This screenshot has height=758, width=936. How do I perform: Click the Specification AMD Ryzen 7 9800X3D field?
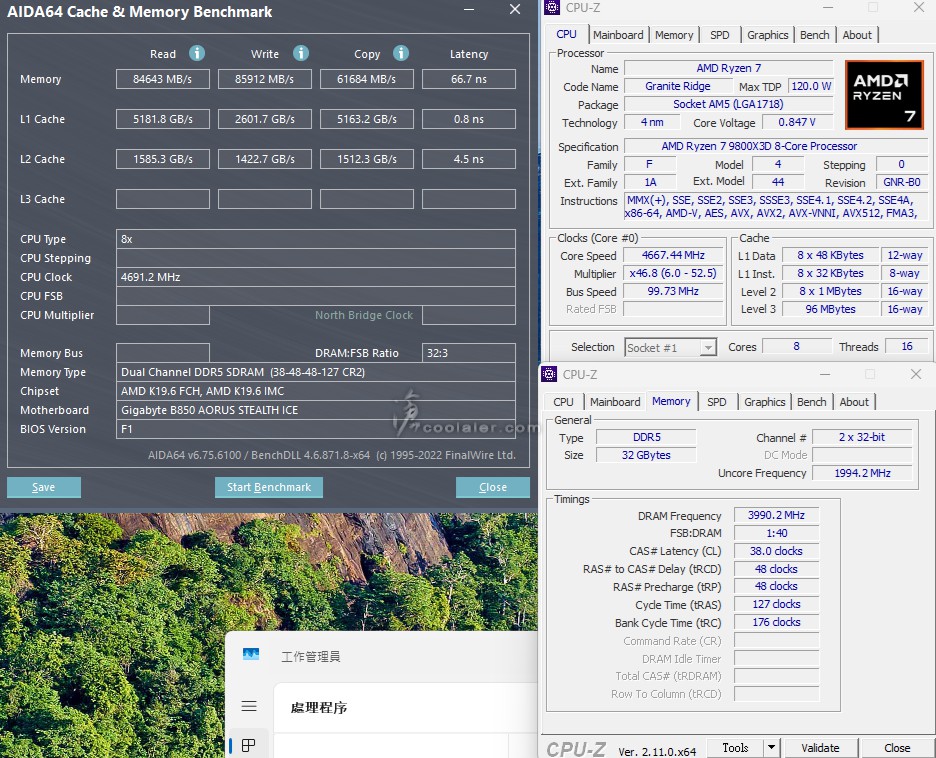coord(775,146)
